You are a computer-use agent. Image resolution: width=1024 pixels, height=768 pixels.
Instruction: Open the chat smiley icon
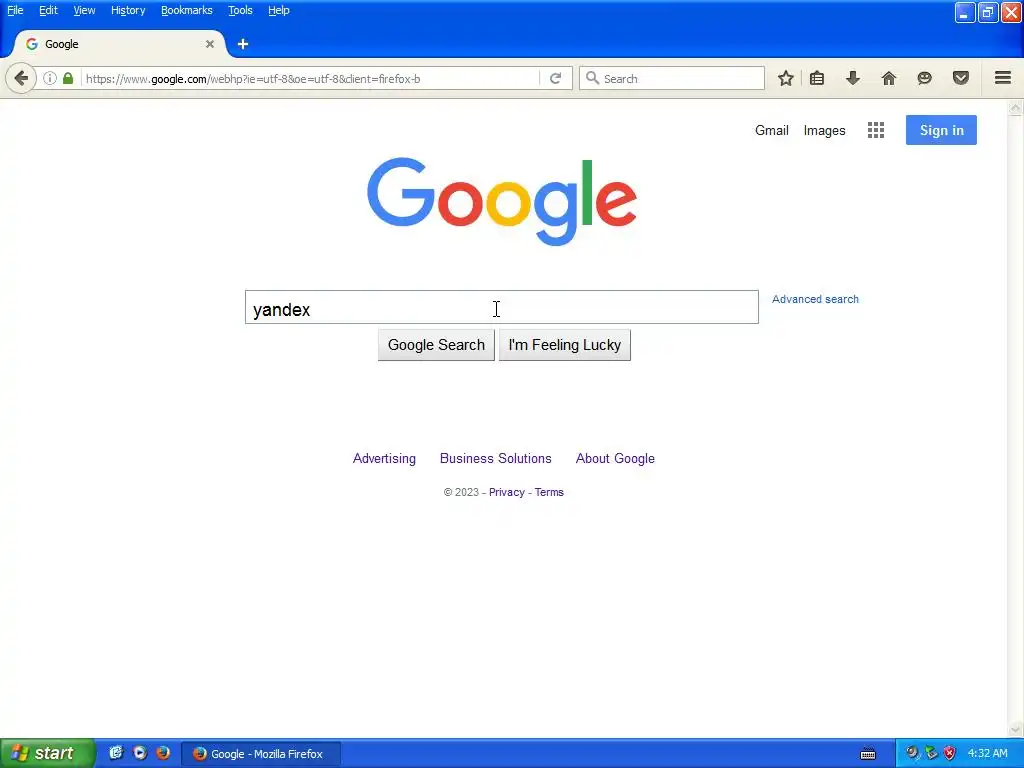tap(925, 78)
